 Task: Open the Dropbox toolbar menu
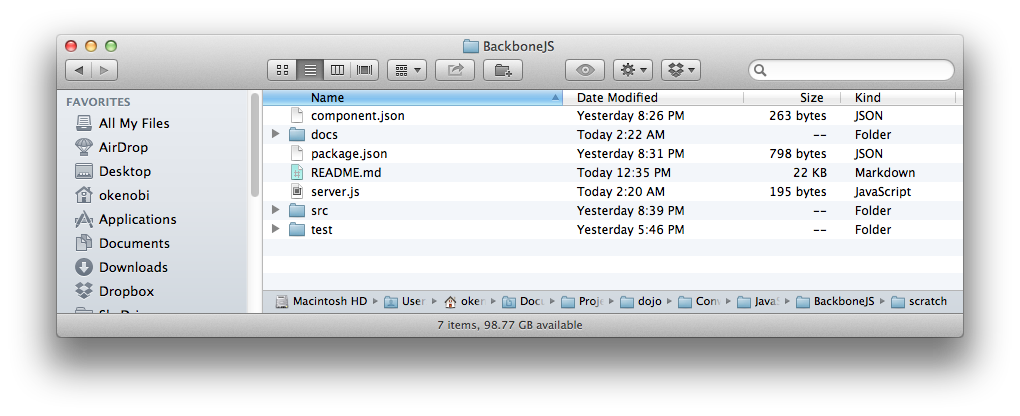681,70
